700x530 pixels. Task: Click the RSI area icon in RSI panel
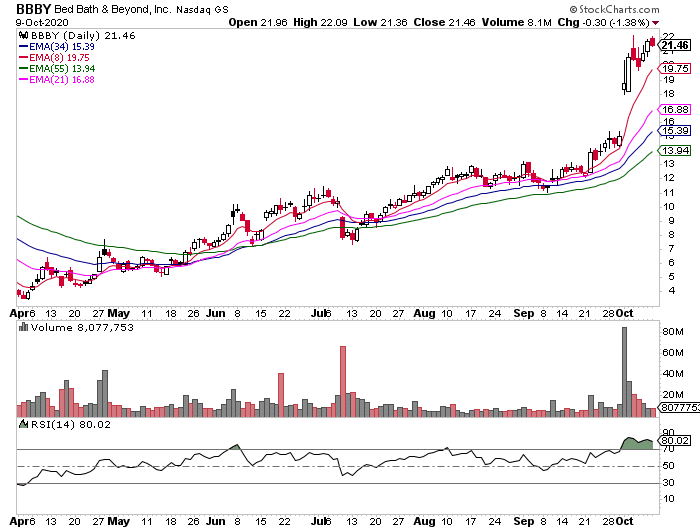coord(24,424)
